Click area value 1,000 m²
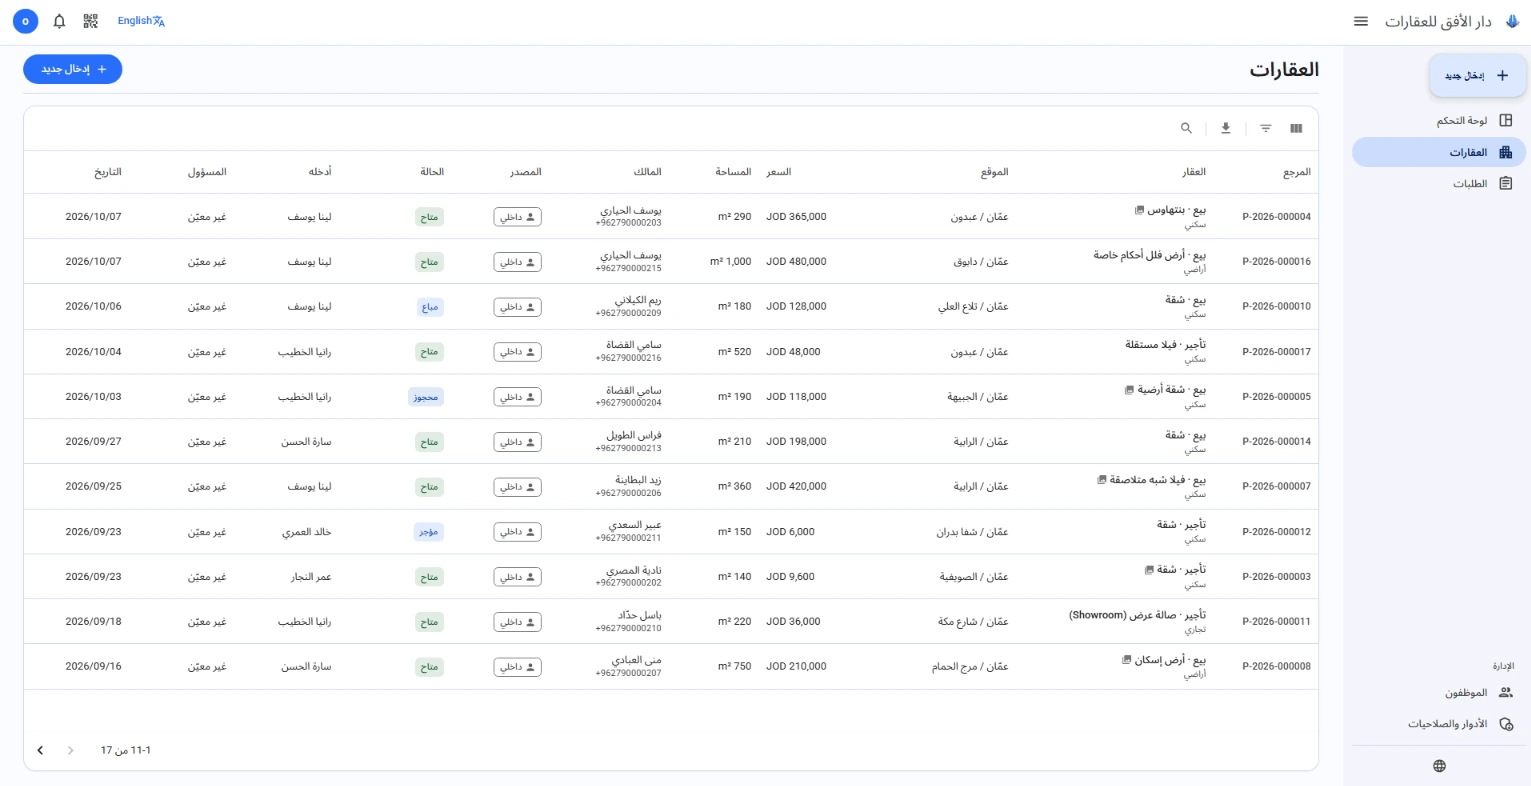 (730, 262)
